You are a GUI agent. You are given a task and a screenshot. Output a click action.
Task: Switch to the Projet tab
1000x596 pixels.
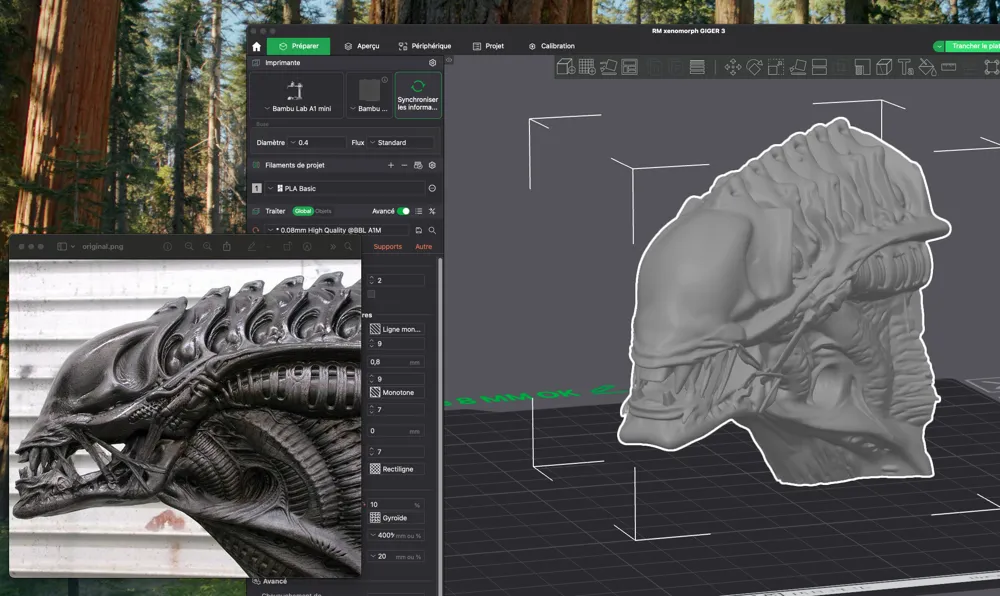(x=489, y=46)
